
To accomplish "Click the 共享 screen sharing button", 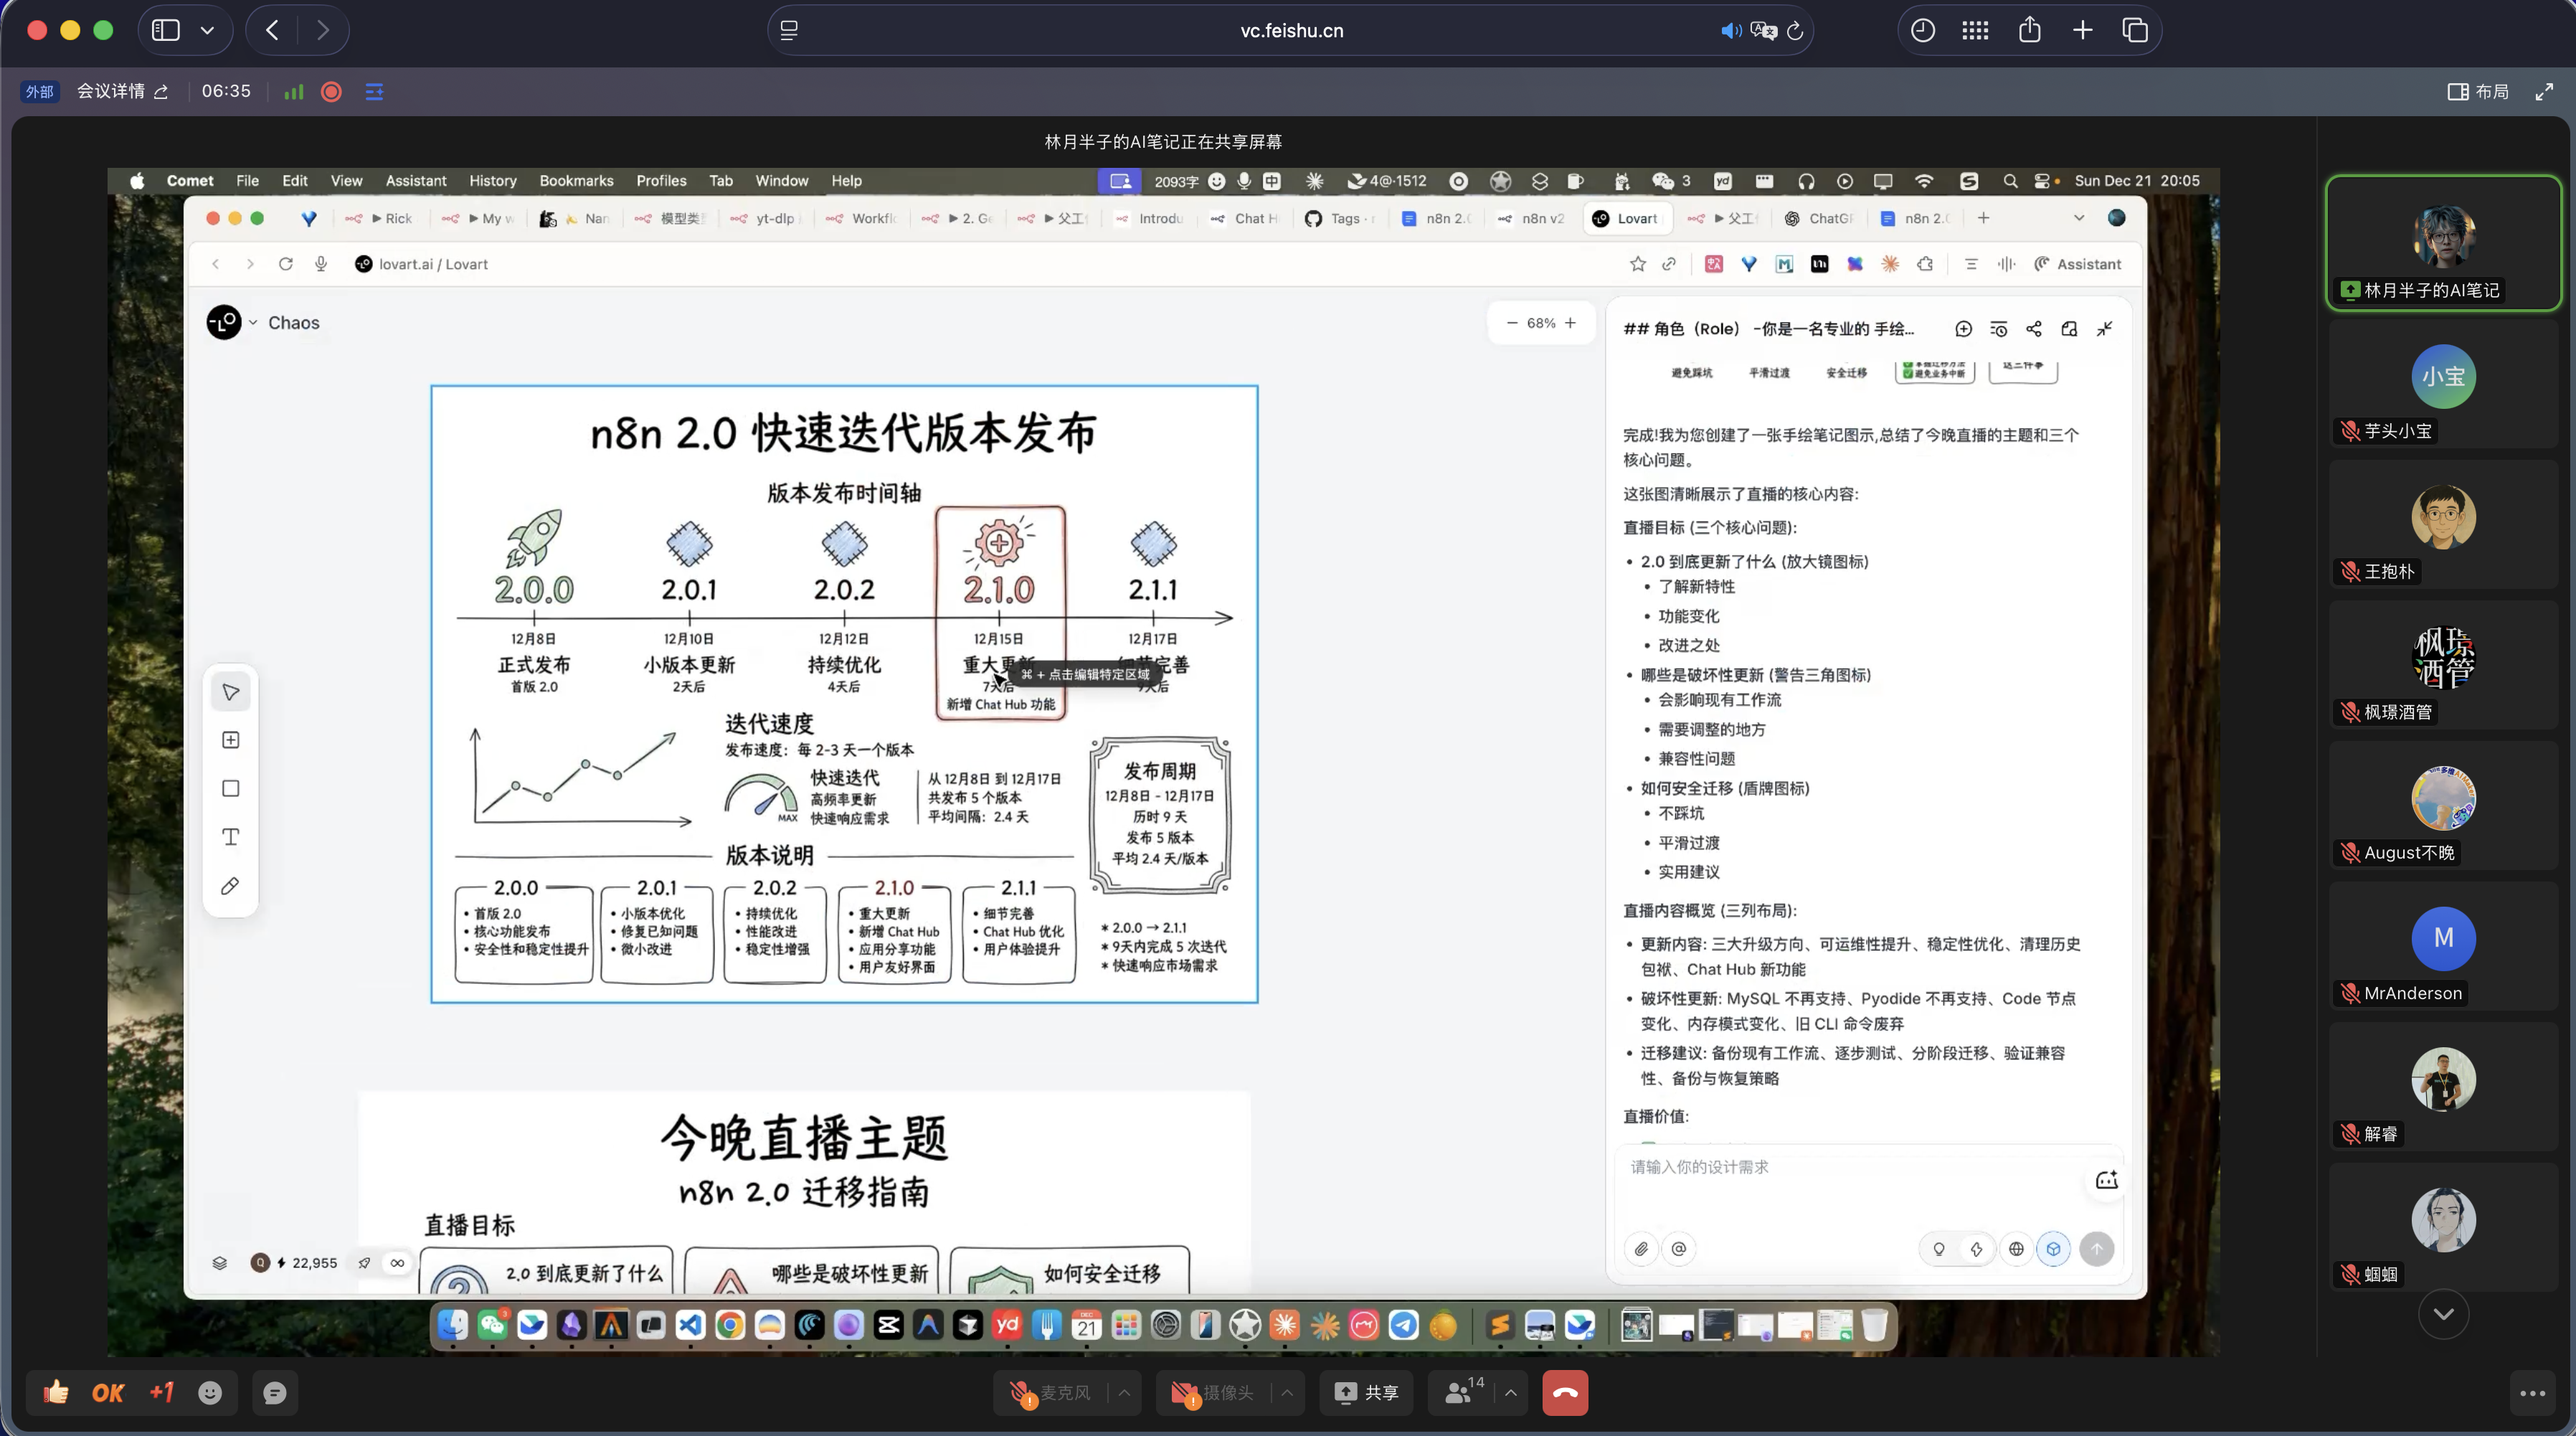I will [x=1366, y=1392].
